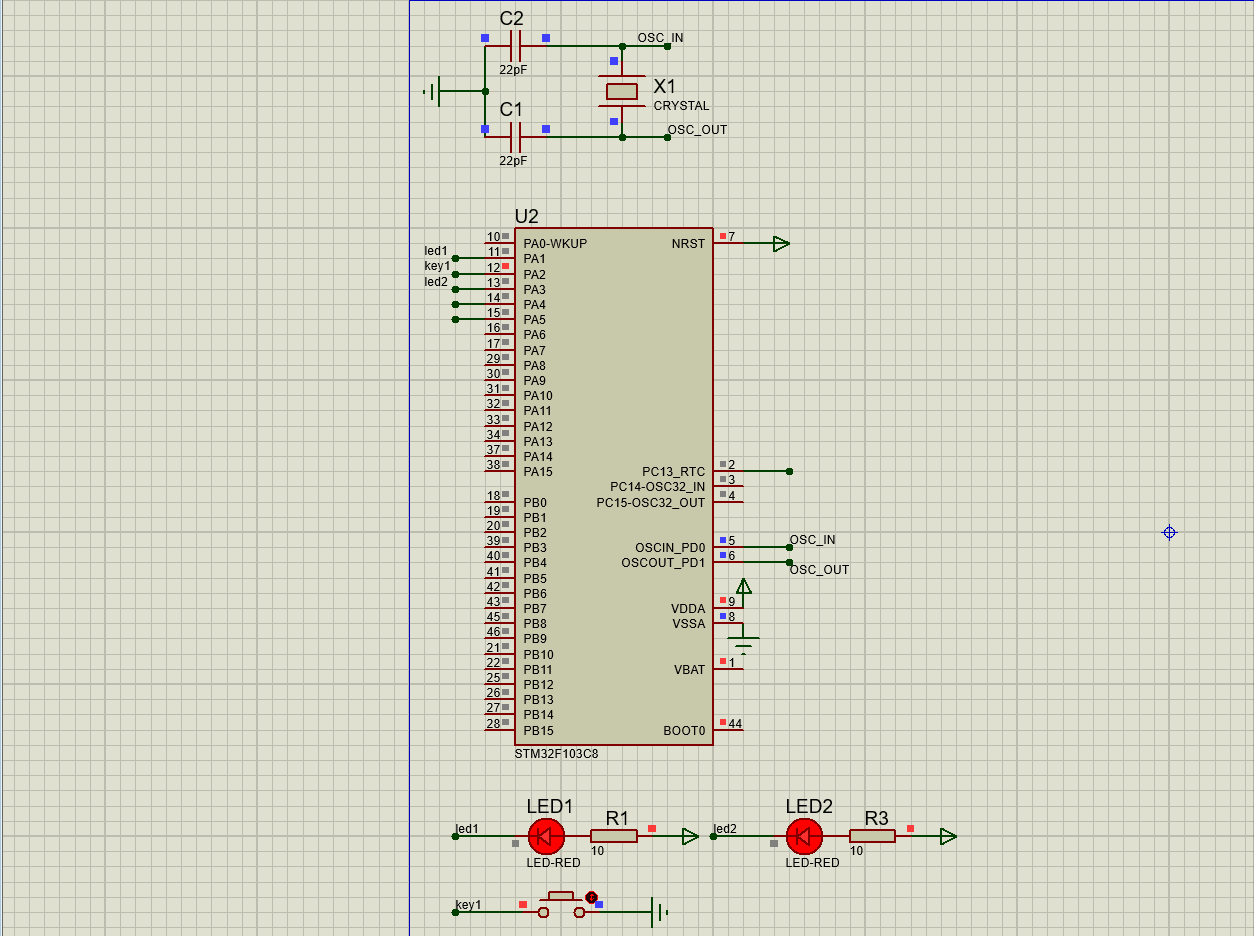This screenshot has height=936, width=1254.
Task: Select the LED2 red diode symbol
Action: (x=804, y=836)
